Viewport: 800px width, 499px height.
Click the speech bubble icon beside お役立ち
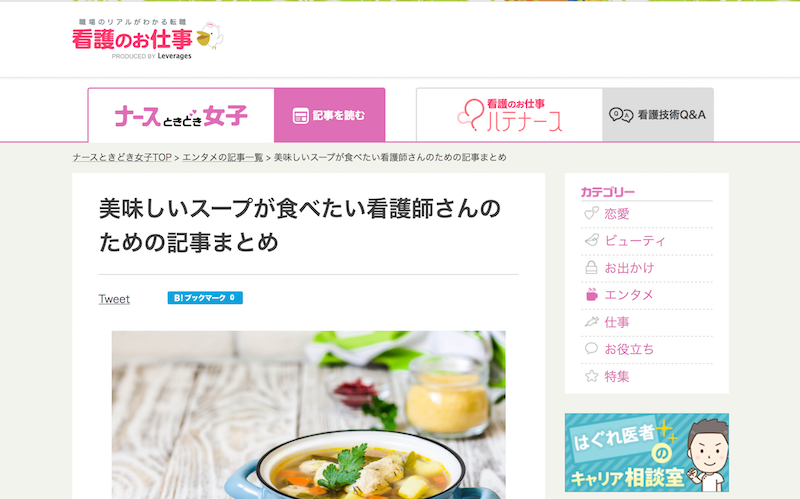tap(591, 348)
